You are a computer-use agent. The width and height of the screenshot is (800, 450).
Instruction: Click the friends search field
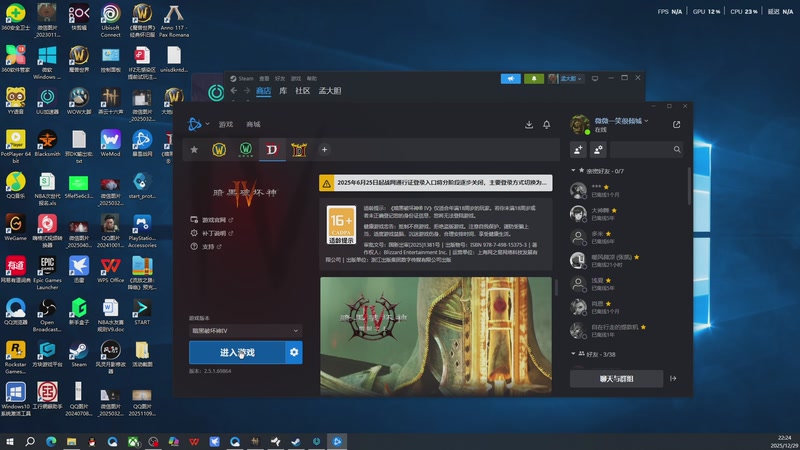(646, 149)
